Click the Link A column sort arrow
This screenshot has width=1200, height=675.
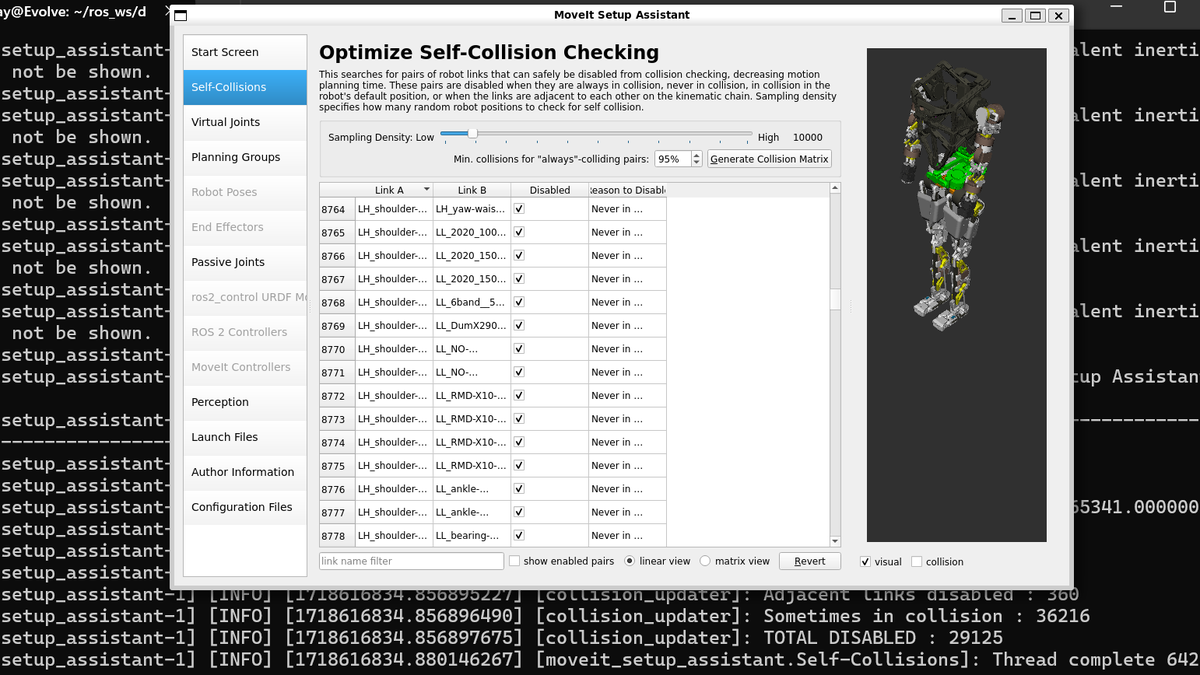(x=427, y=189)
